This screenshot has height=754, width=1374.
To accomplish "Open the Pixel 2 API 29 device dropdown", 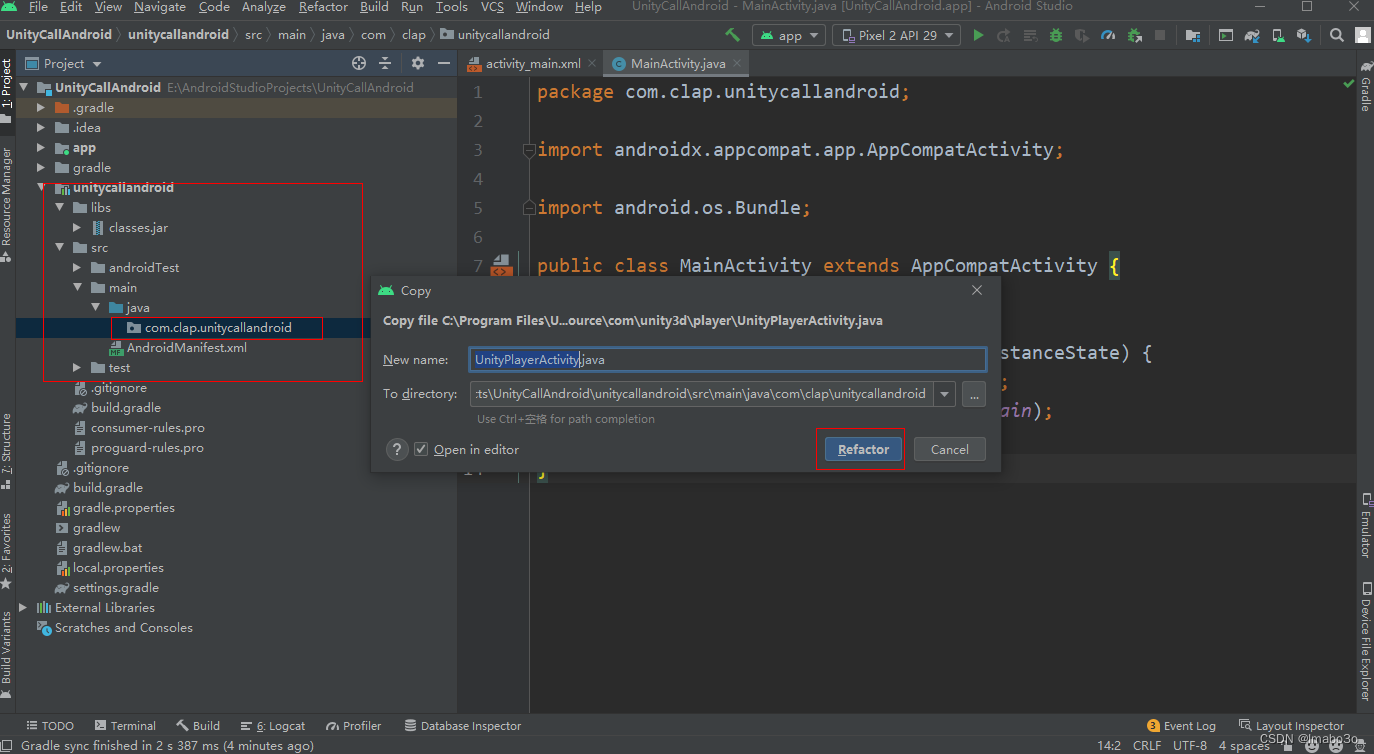I will (x=895, y=35).
